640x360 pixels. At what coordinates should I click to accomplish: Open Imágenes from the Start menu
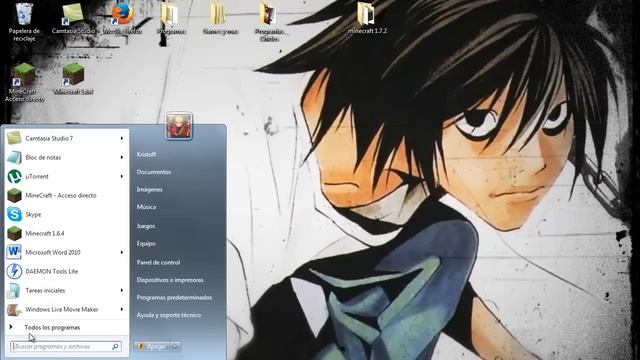pyautogui.click(x=149, y=190)
